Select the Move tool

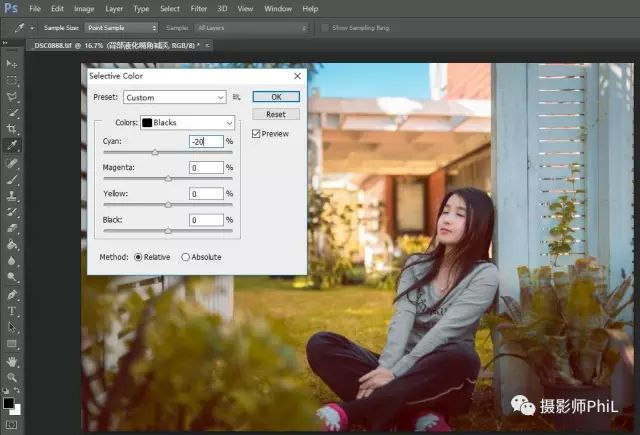[11, 64]
